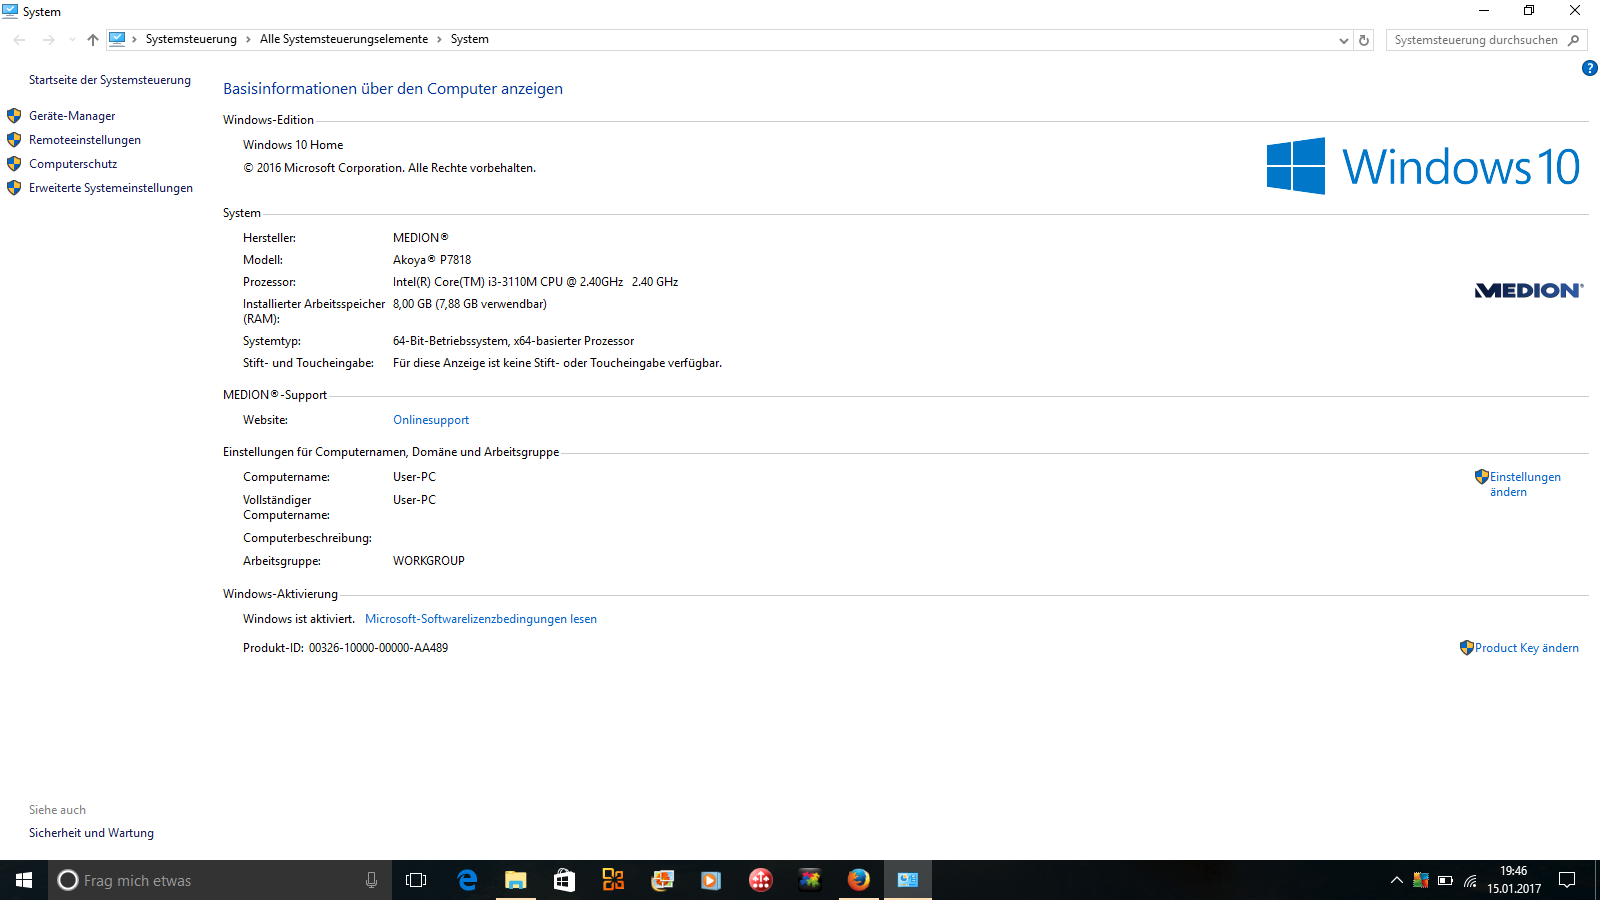Click the System control panel taskbar icon
Image resolution: width=1600 pixels, height=900 pixels.
907,880
